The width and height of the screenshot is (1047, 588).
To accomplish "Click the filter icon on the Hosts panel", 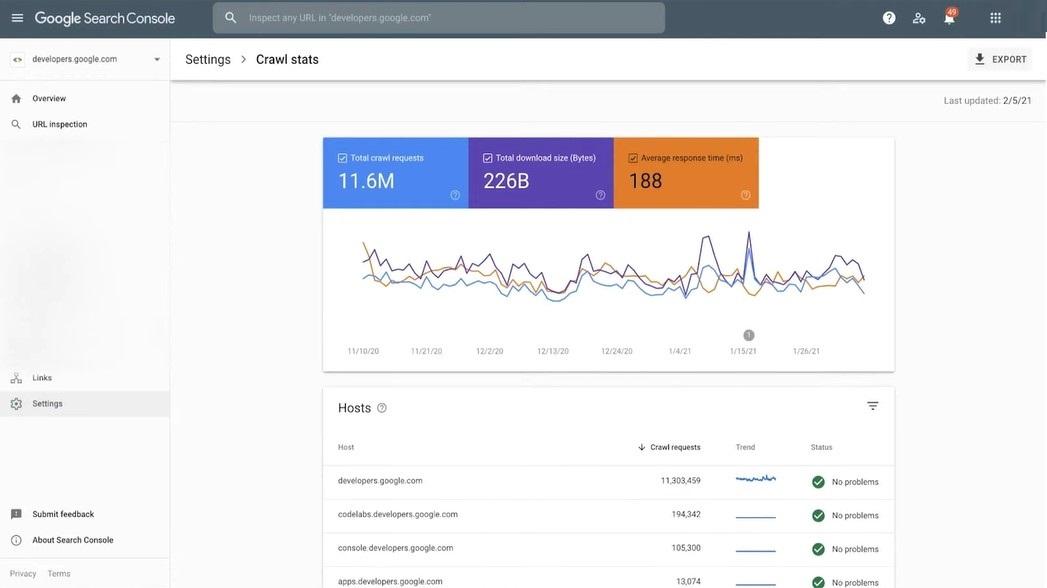I will click(868, 402).
